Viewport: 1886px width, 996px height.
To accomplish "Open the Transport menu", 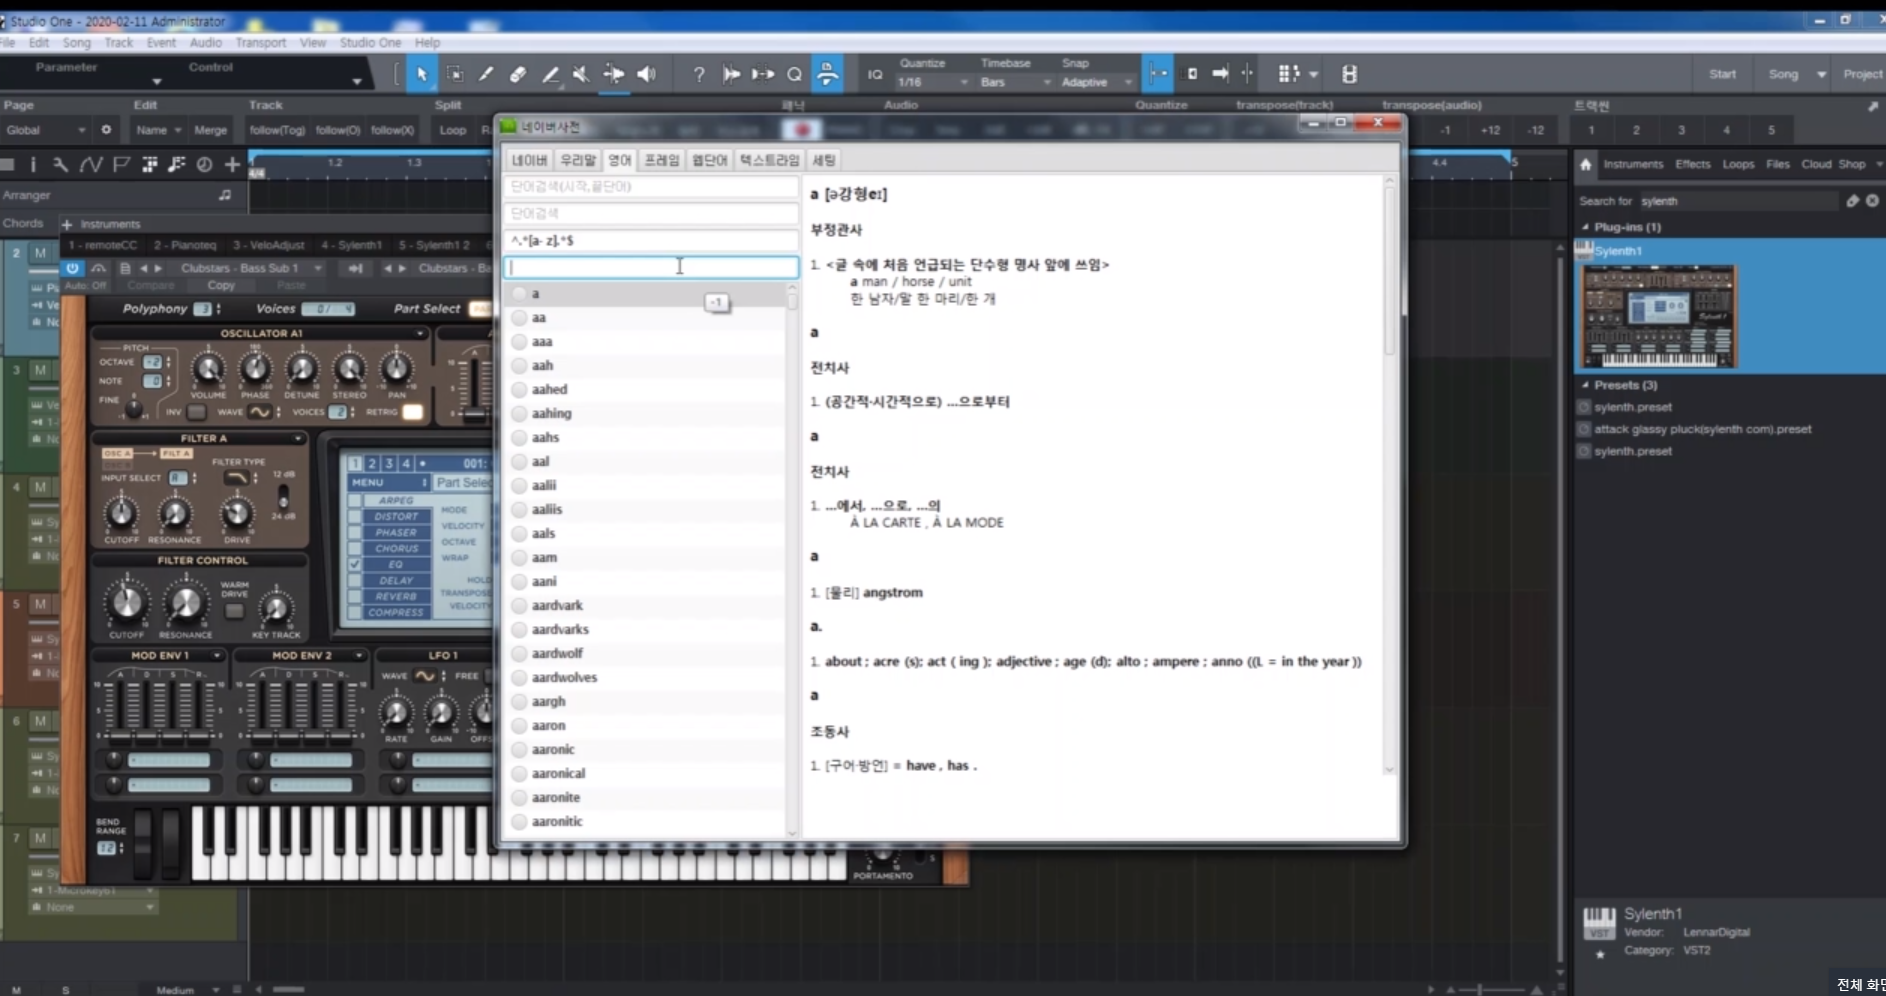I will tap(260, 43).
